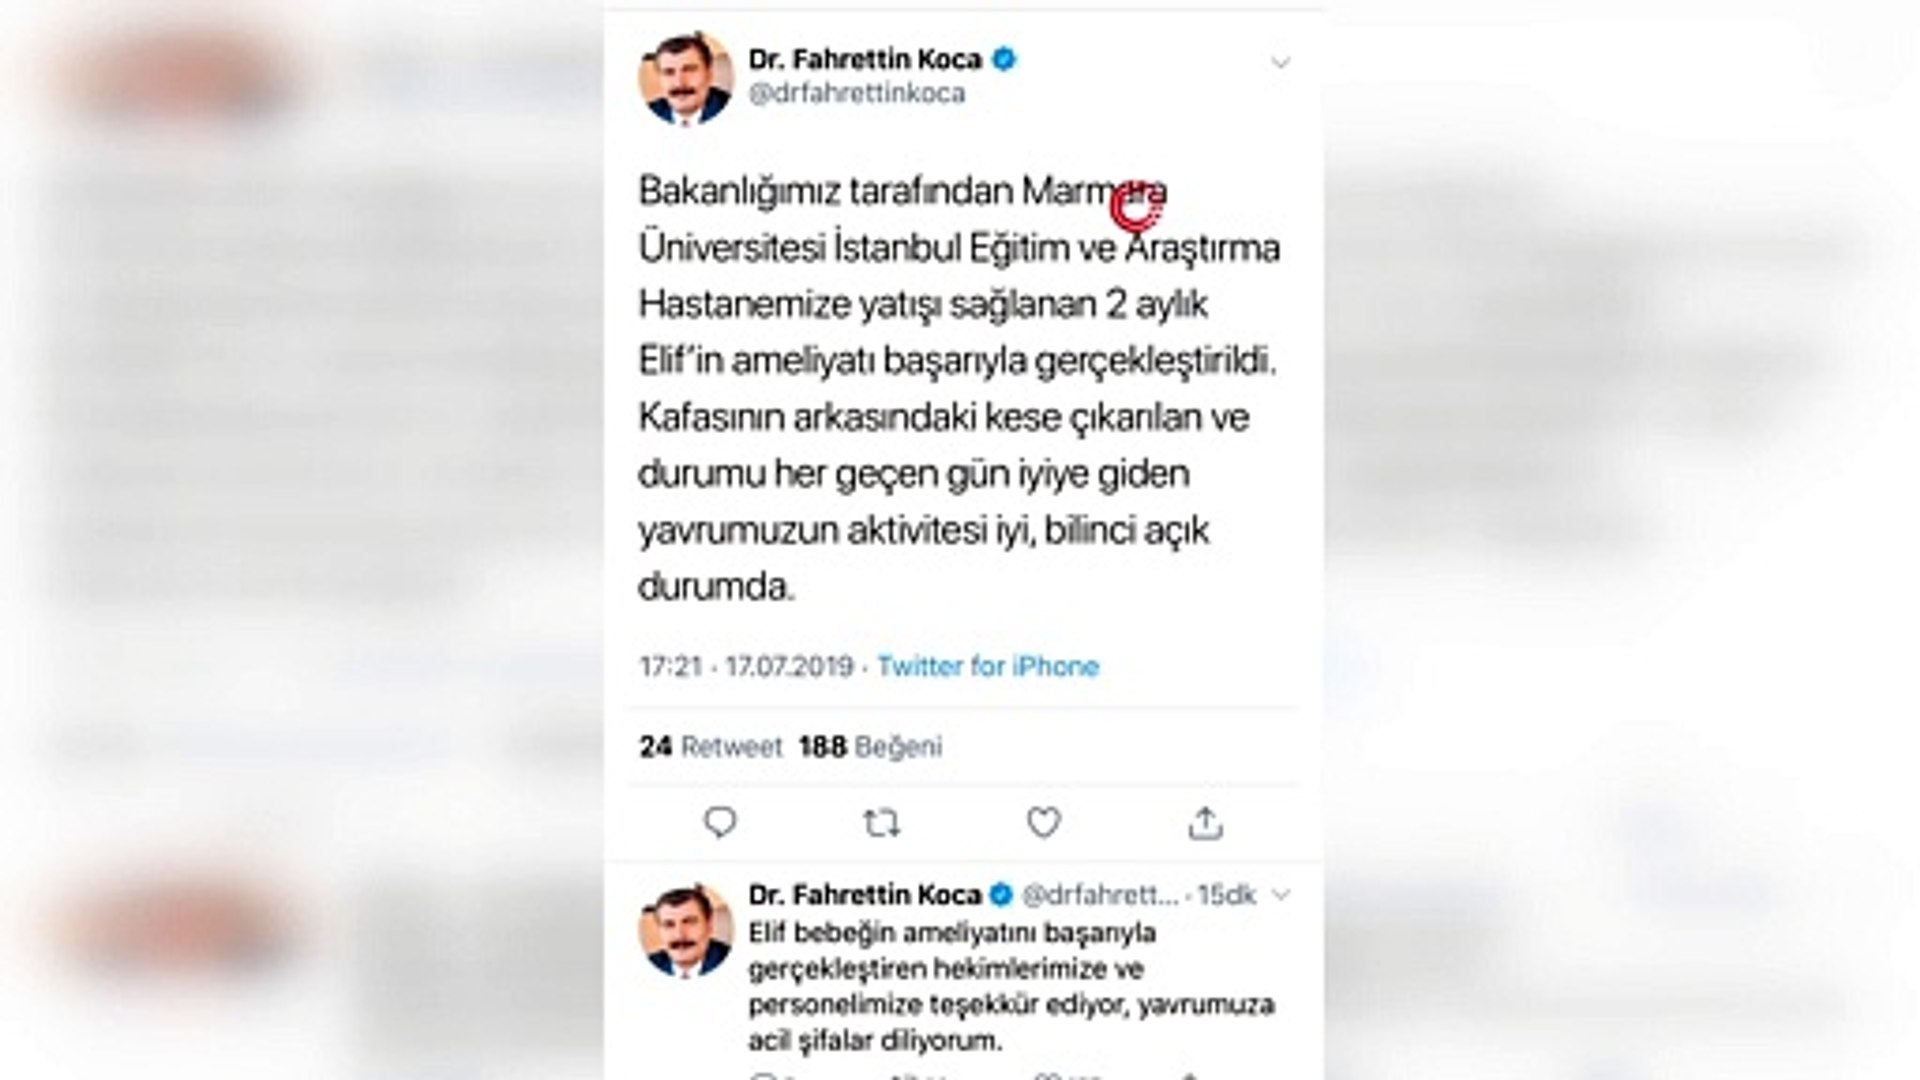Click the 17:21 · 17.07.2019 timestamp
Viewport: 1920px width, 1080px height.
(x=746, y=666)
